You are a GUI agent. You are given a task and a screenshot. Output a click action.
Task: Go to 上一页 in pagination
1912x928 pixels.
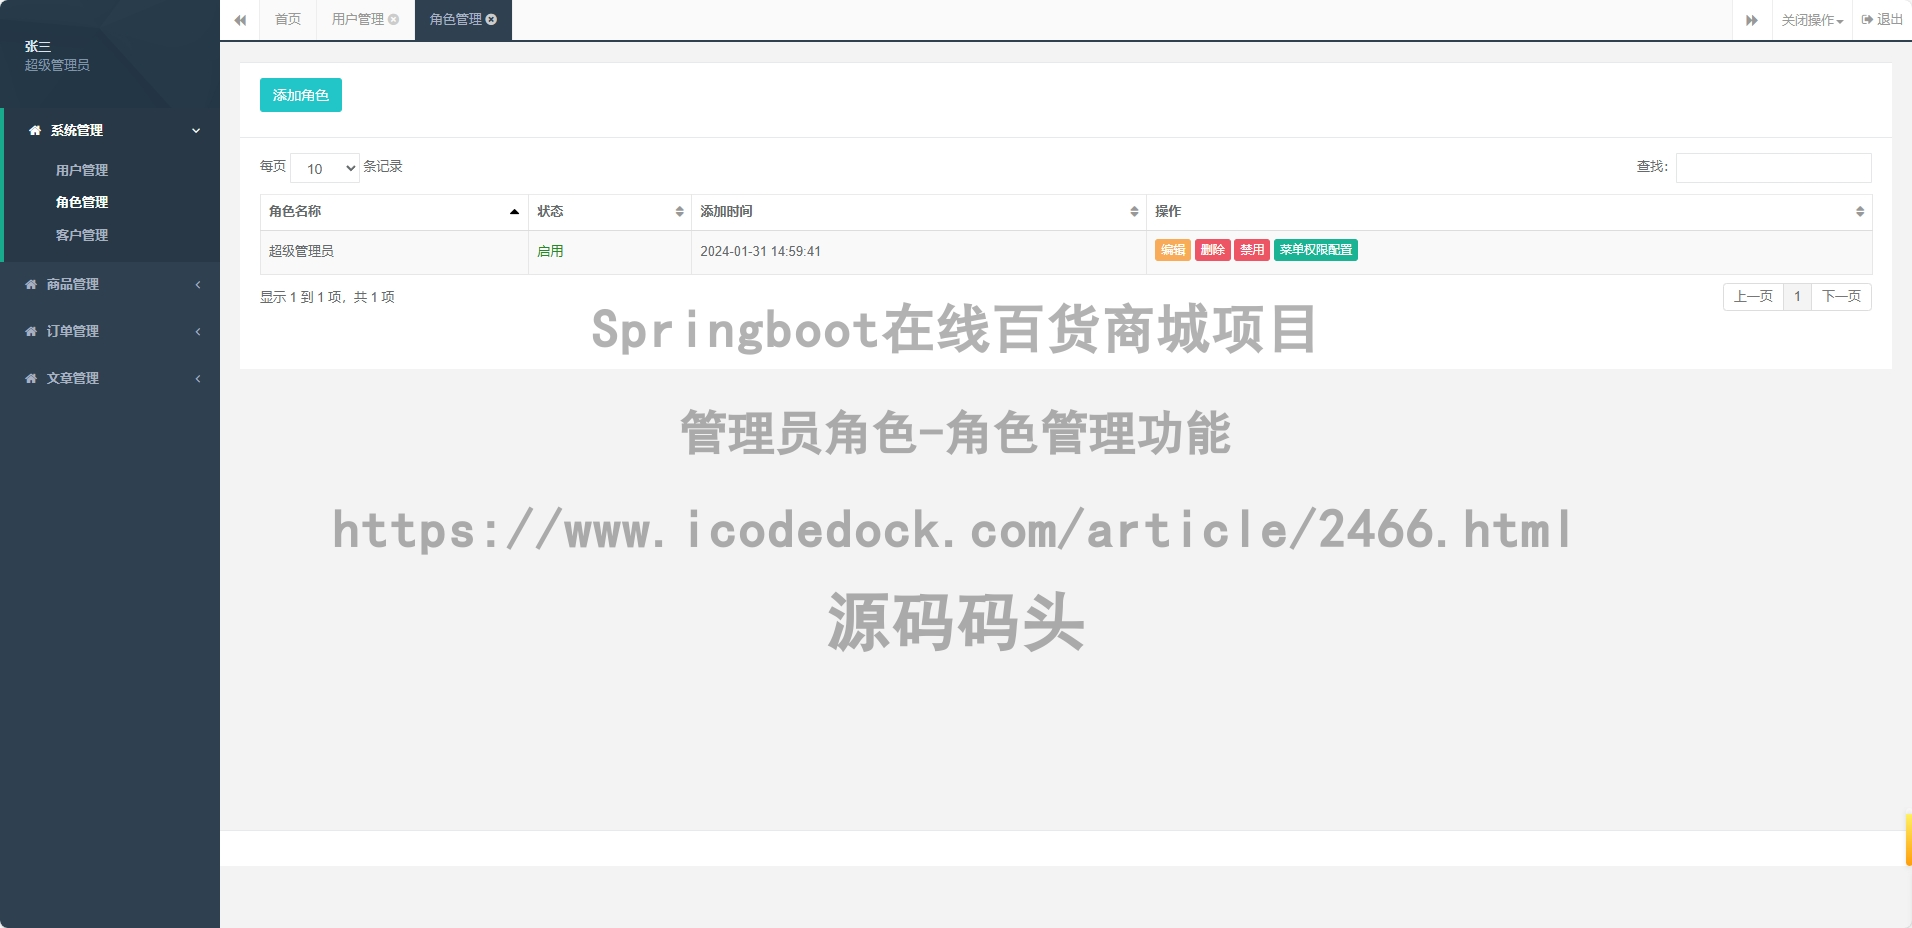(1753, 297)
